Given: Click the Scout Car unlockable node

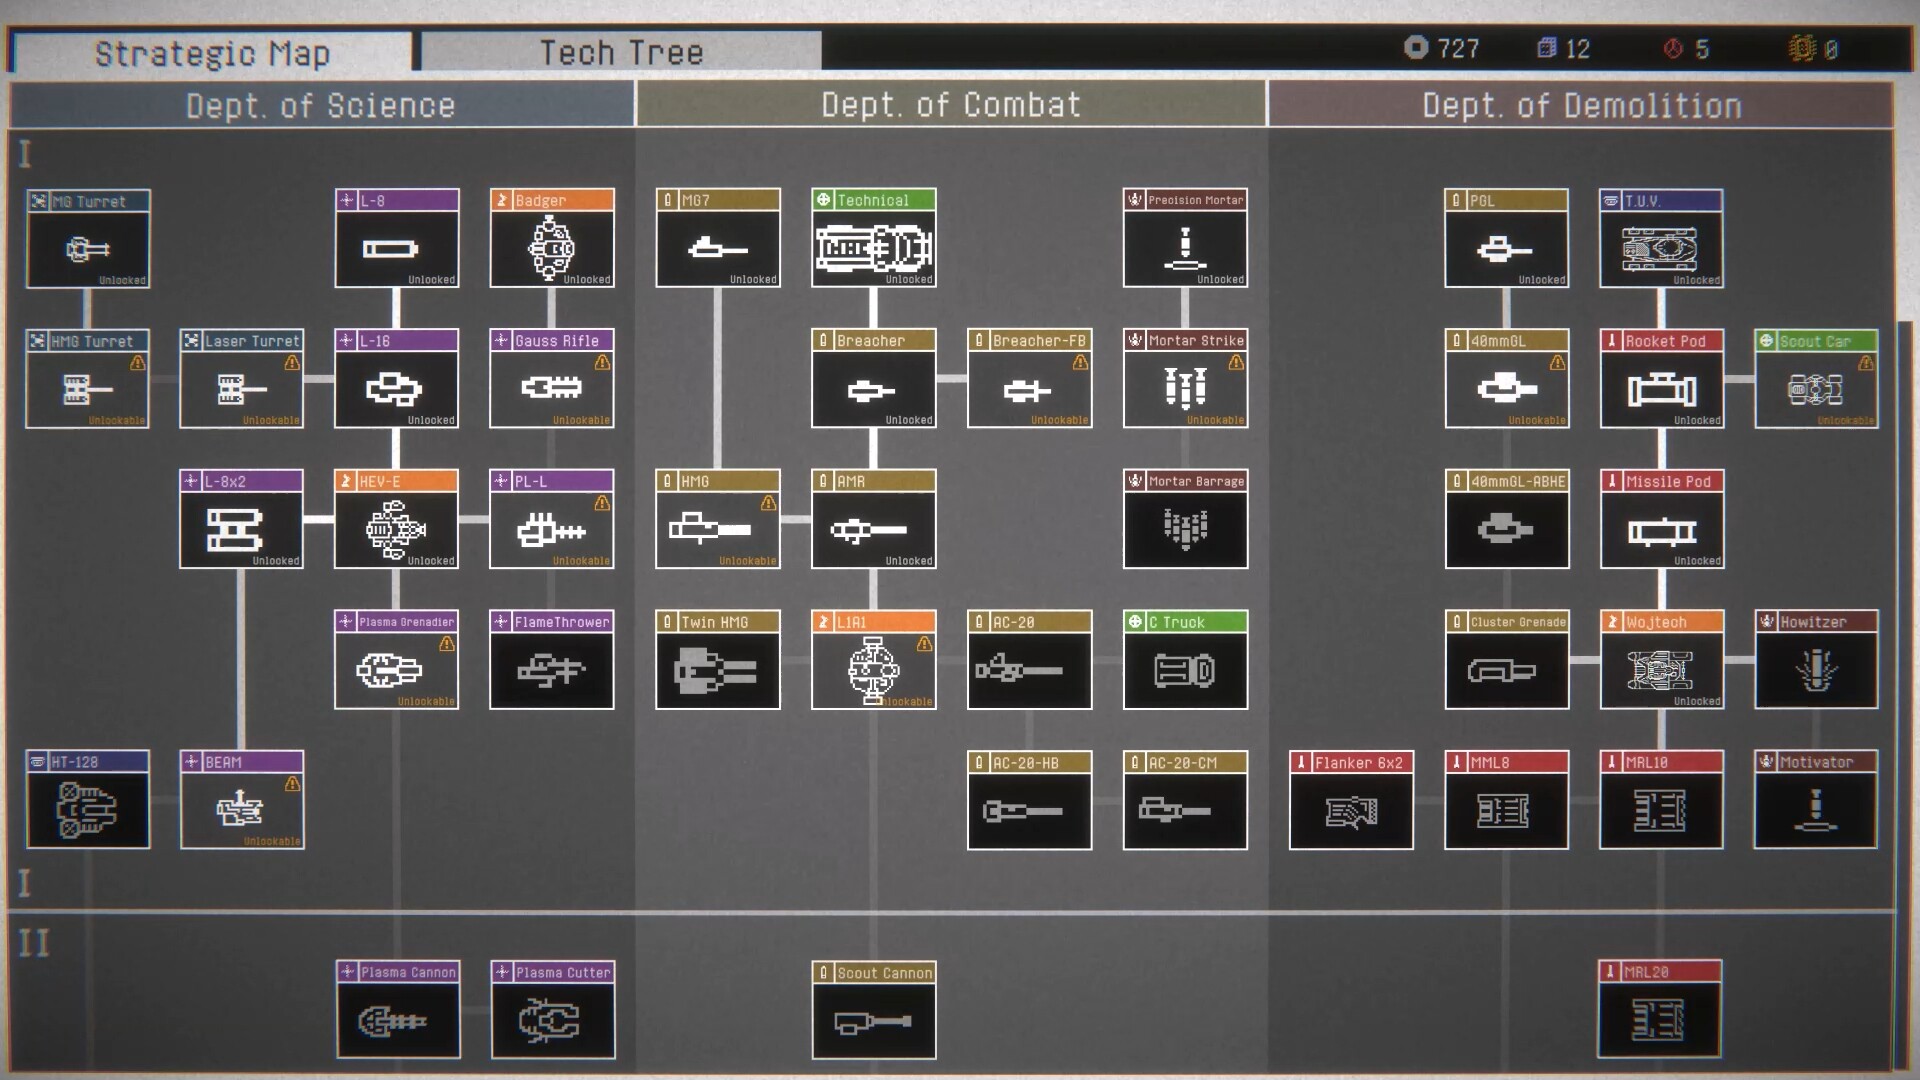Looking at the screenshot, I should click(1815, 379).
